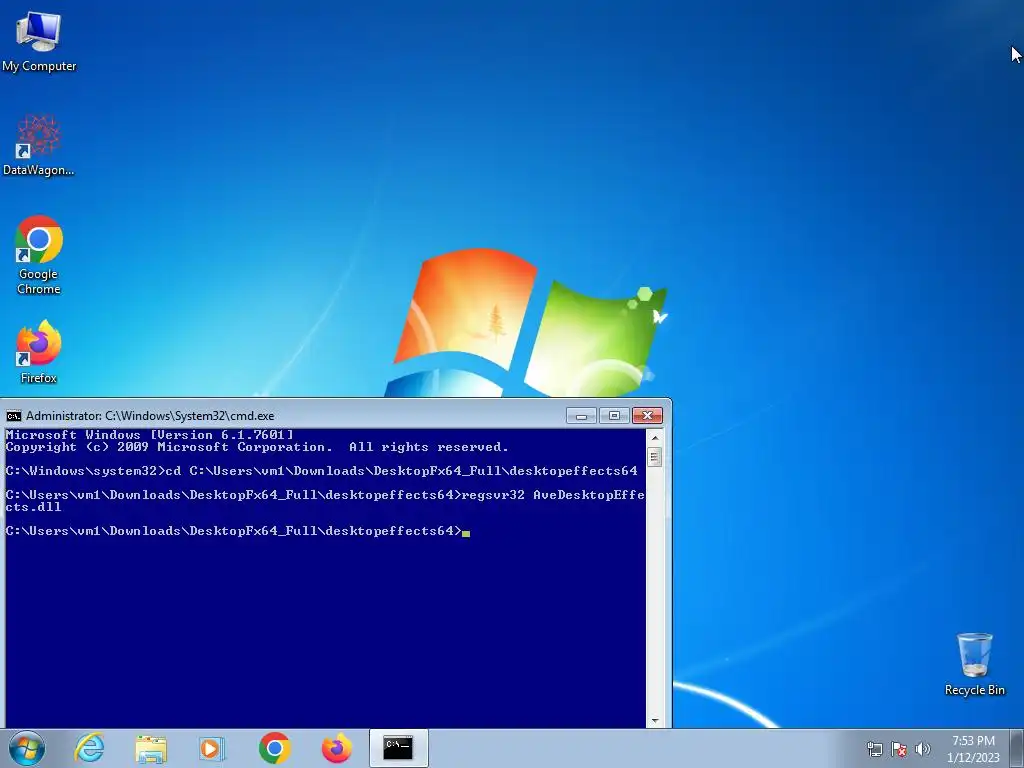Image resolution: width=1024 pixels, height=768 pixels.
Task: Open the cmd window system menu icon
Action: click(13, 416)
